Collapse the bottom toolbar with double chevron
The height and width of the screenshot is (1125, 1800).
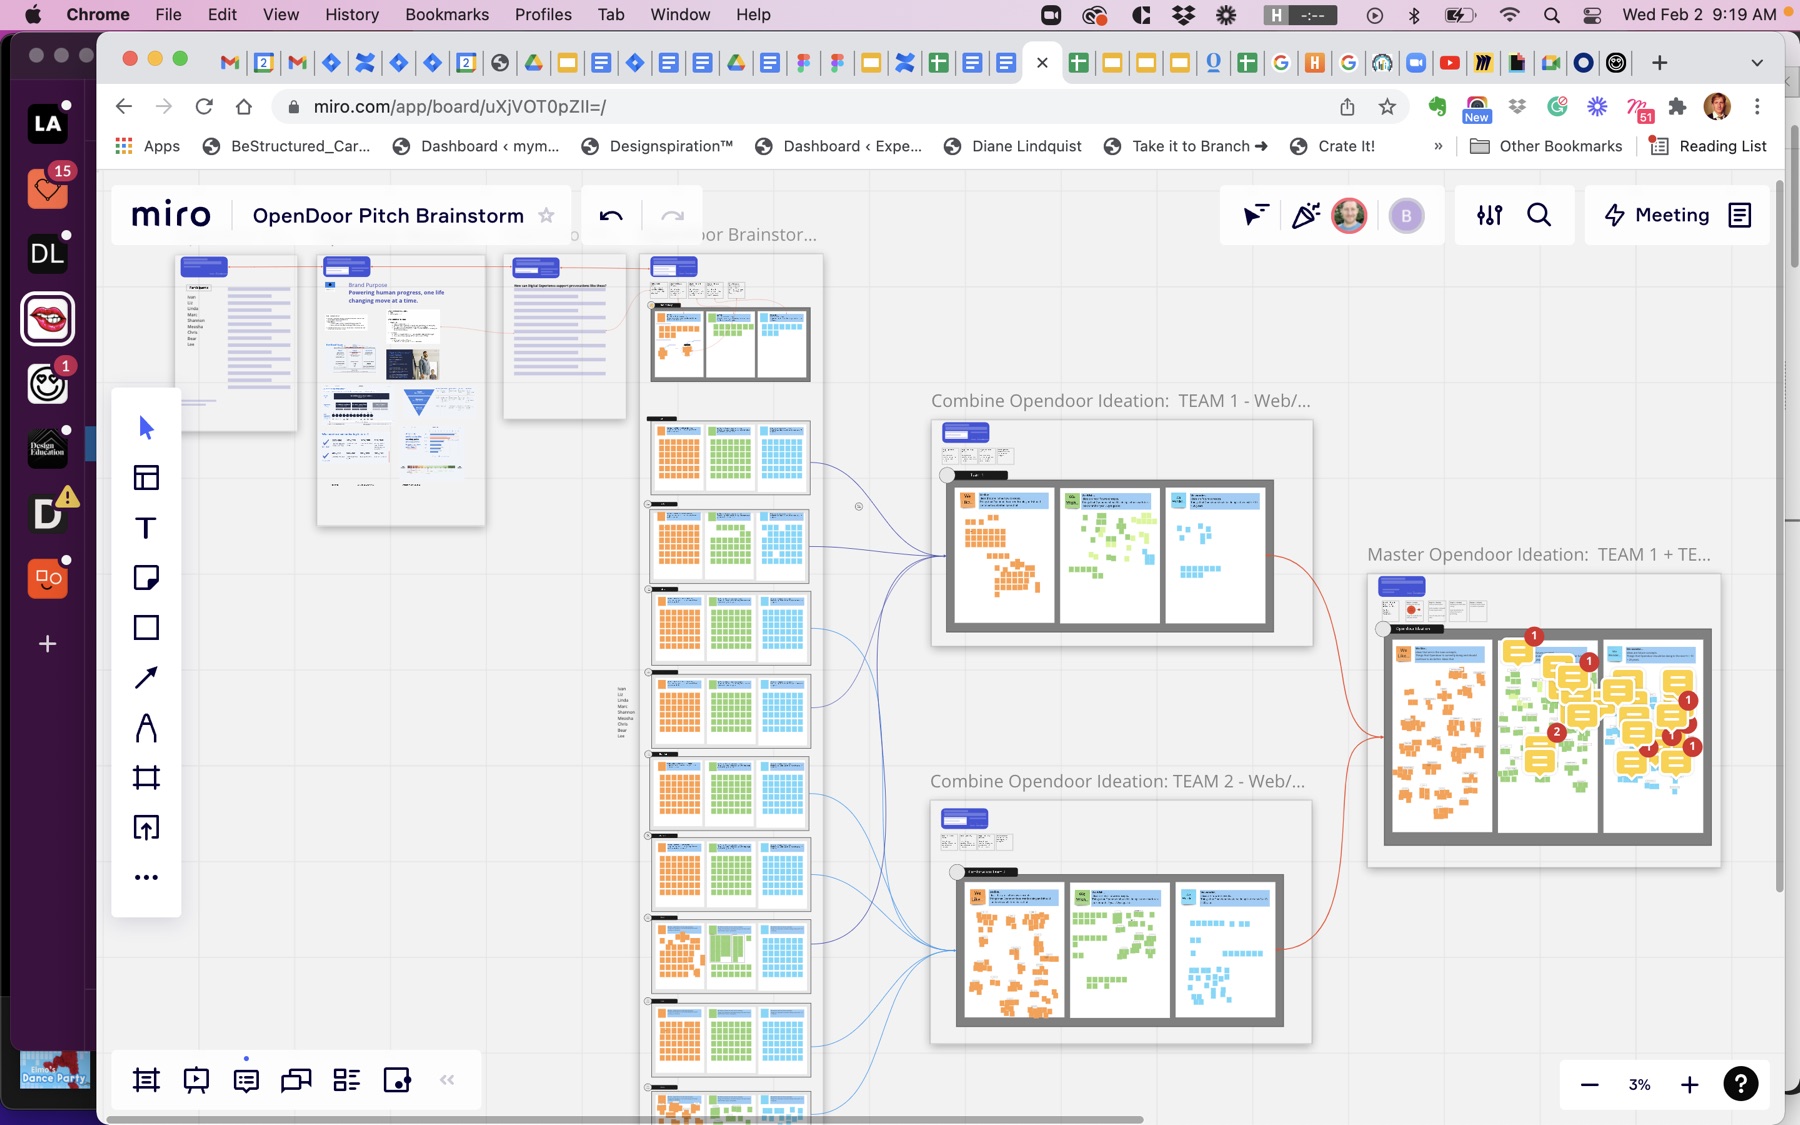447,1080
